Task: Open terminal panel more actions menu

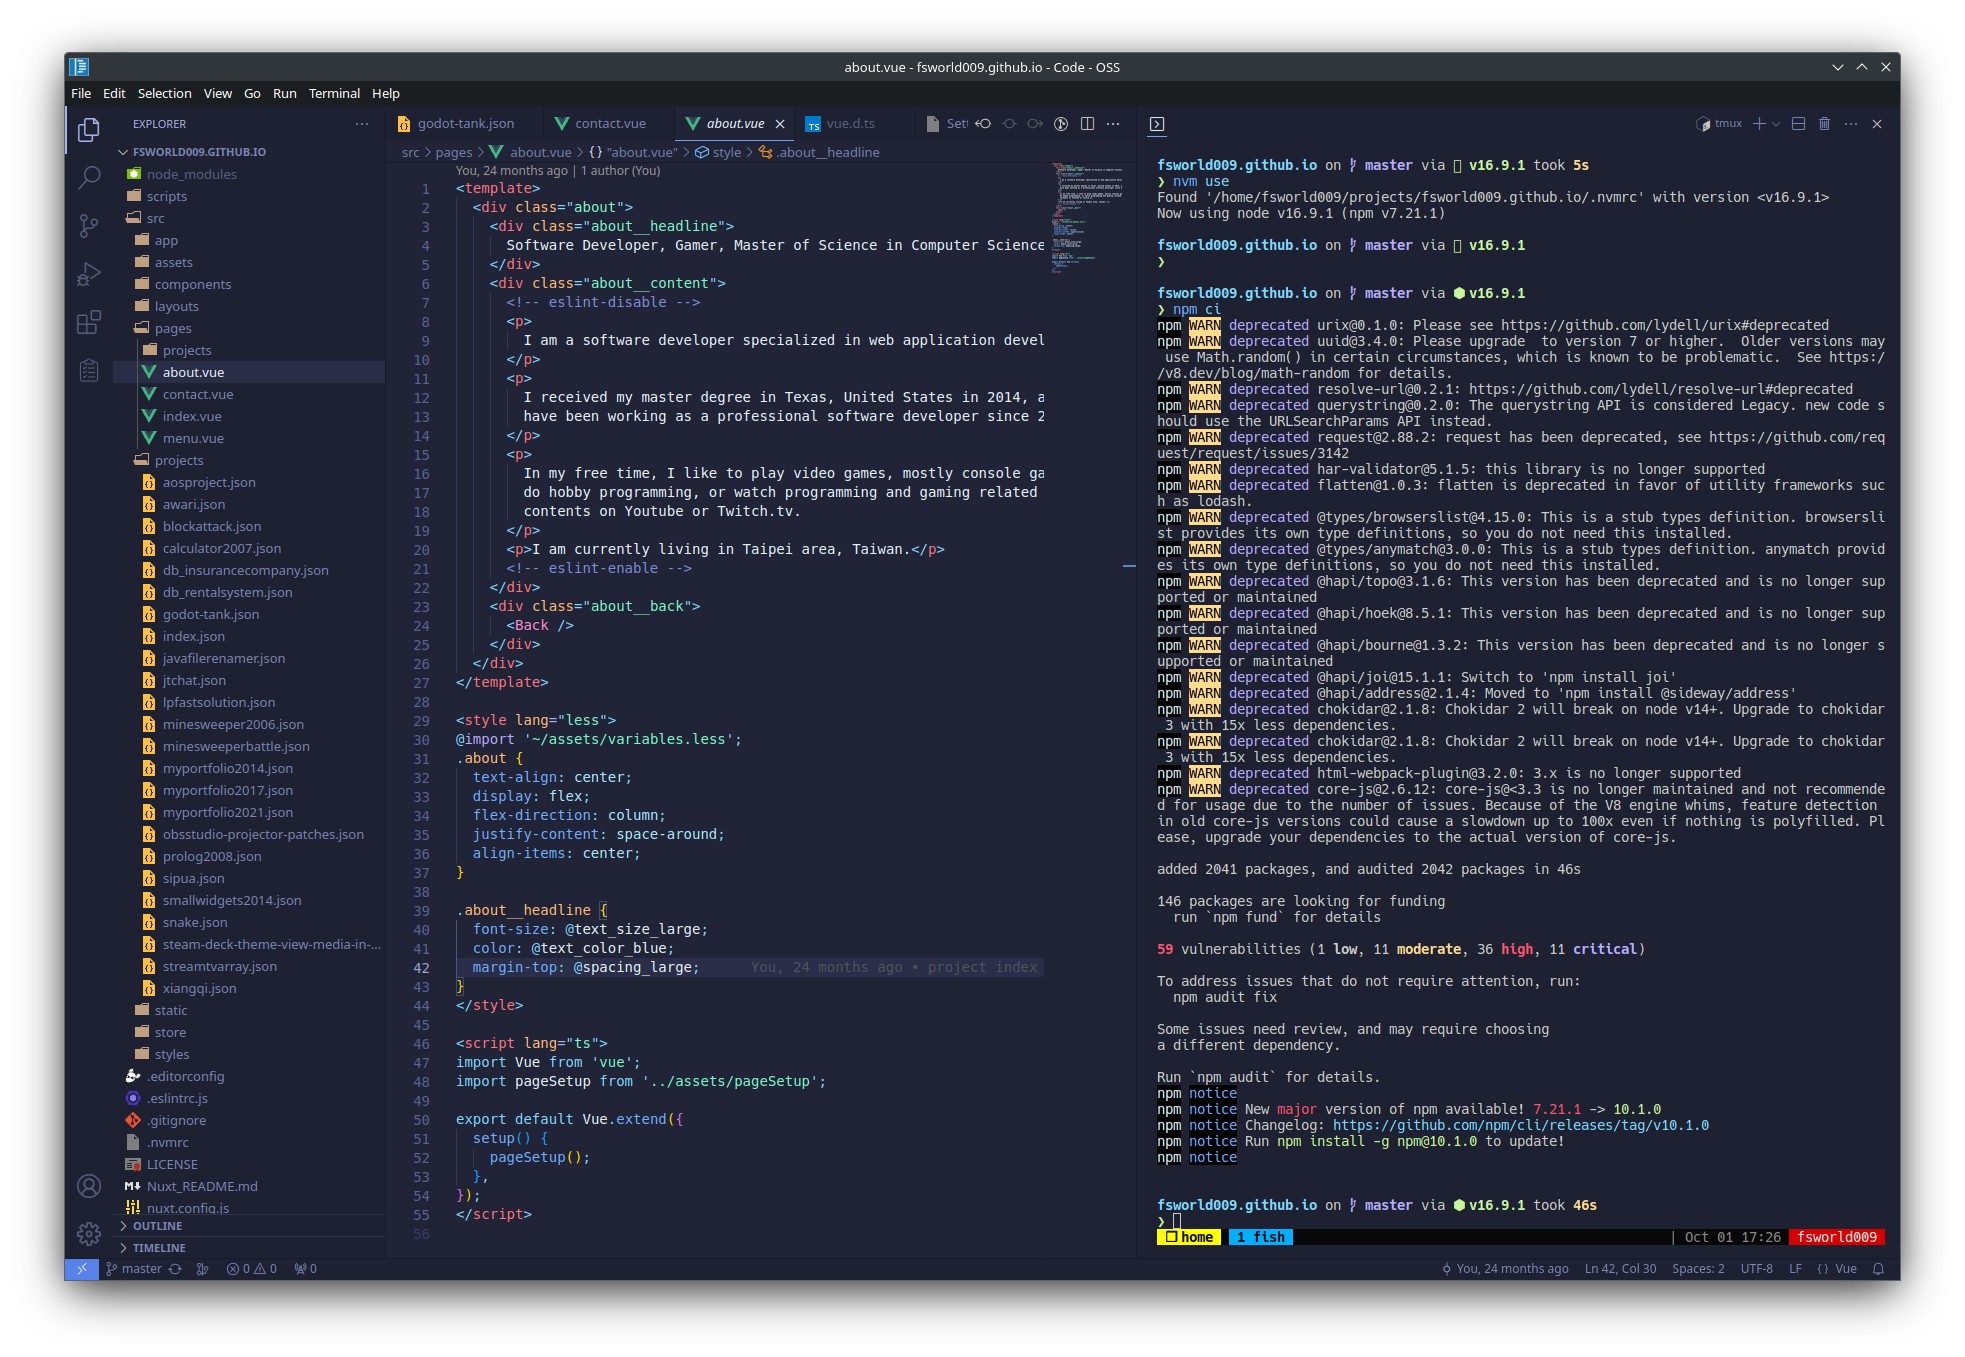Action: (1851, 124)
